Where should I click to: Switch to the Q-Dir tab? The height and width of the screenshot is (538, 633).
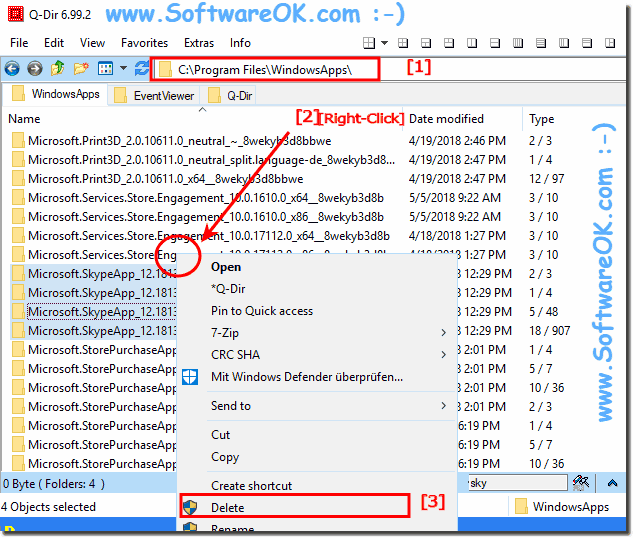(x=231, y=96)
